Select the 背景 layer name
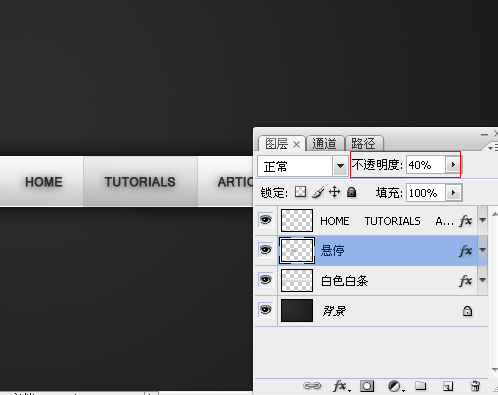Screen dimensions: 498x395 coord(334,311)
